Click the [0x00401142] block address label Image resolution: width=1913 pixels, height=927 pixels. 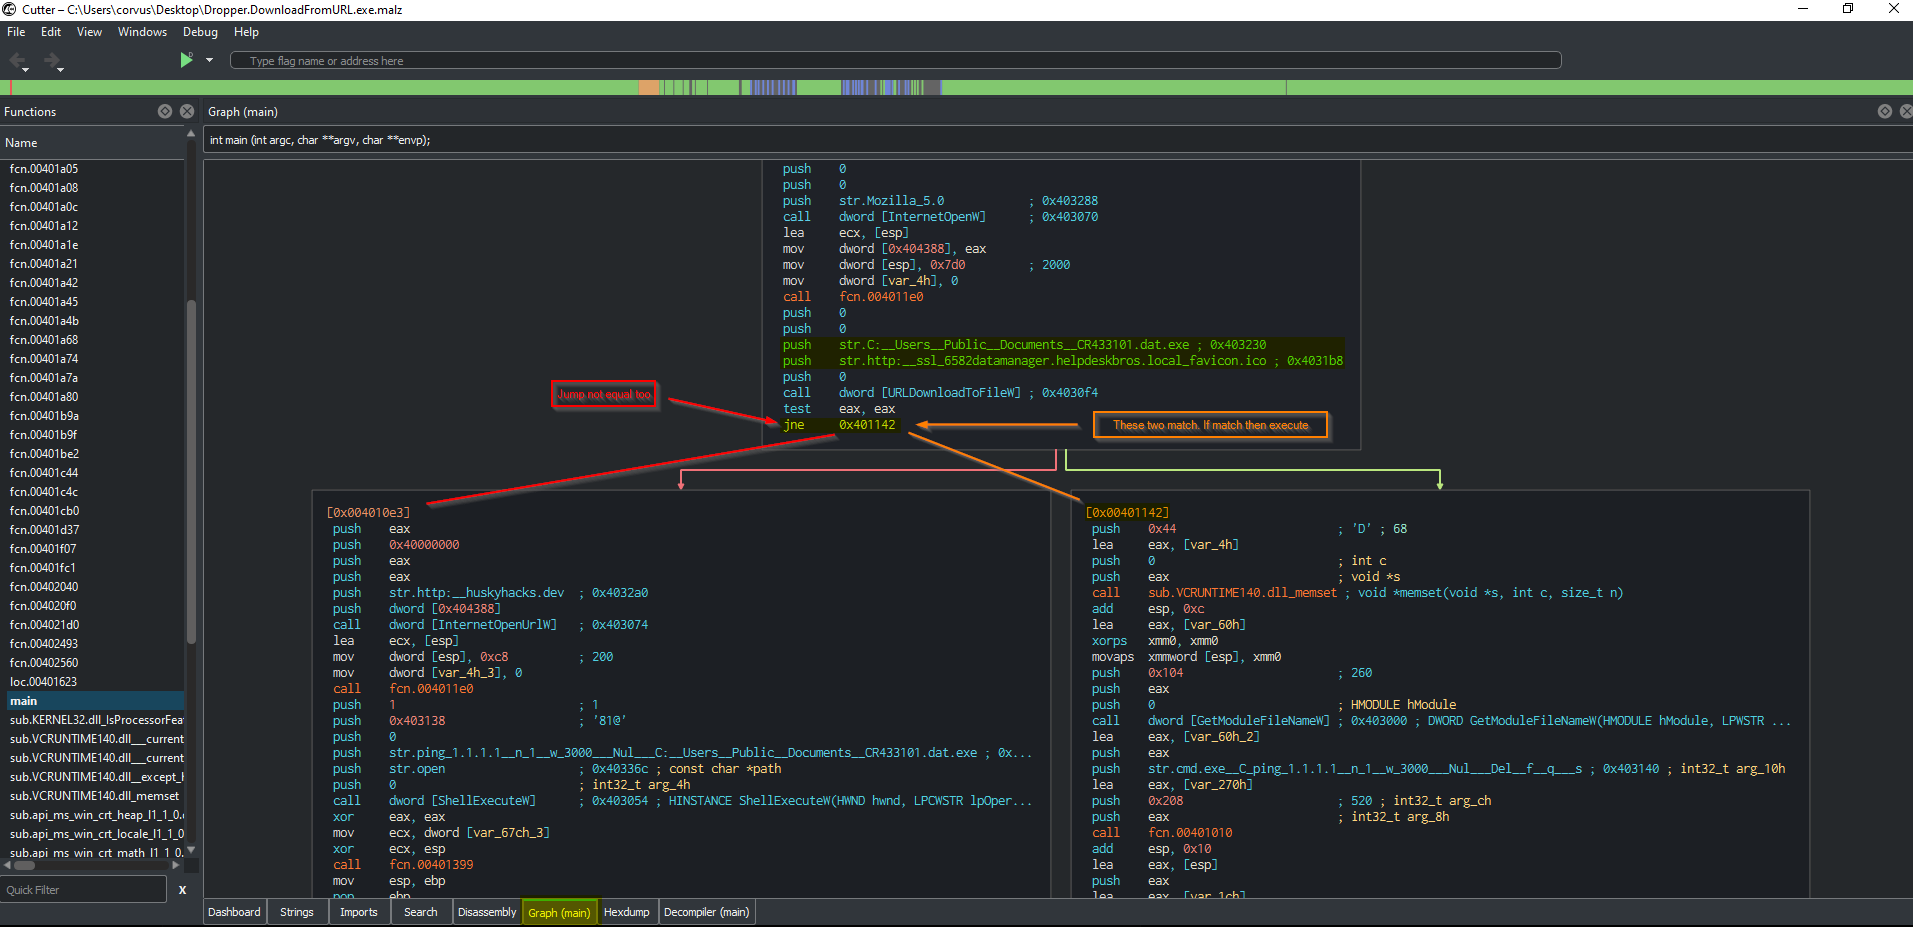point(1127,513)
